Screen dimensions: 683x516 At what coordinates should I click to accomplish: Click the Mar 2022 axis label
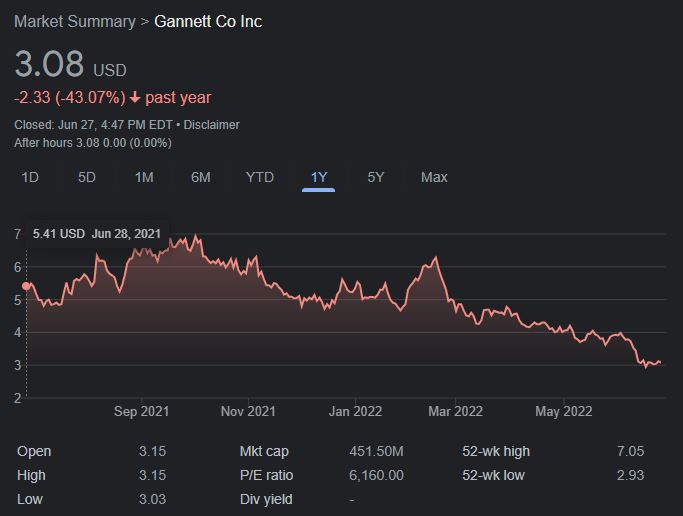click(x=455, y=411)
